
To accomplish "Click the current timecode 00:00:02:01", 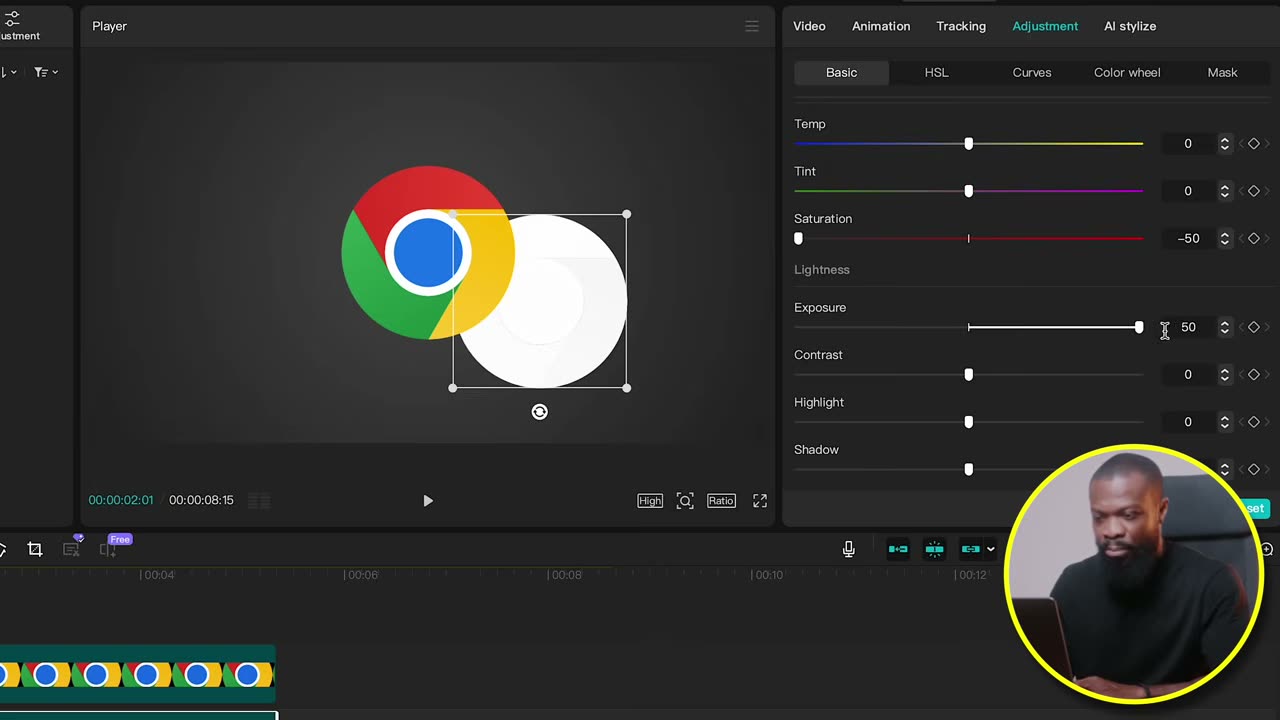I will coord(121,500).
